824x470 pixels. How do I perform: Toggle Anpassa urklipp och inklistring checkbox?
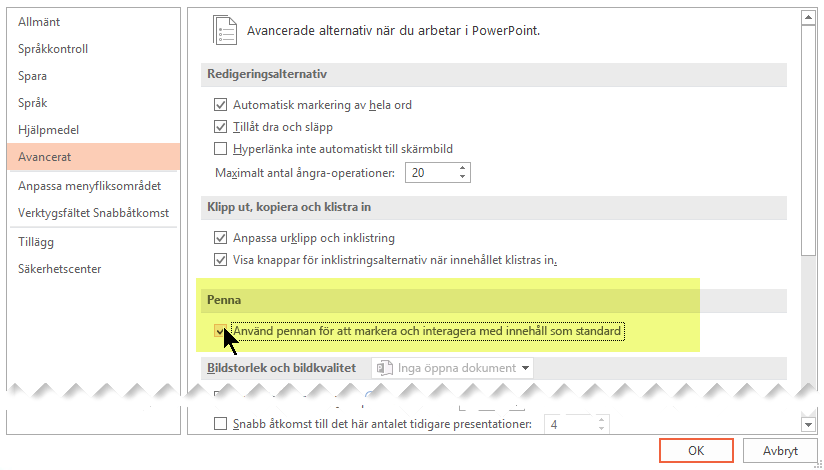click(220, 238)
